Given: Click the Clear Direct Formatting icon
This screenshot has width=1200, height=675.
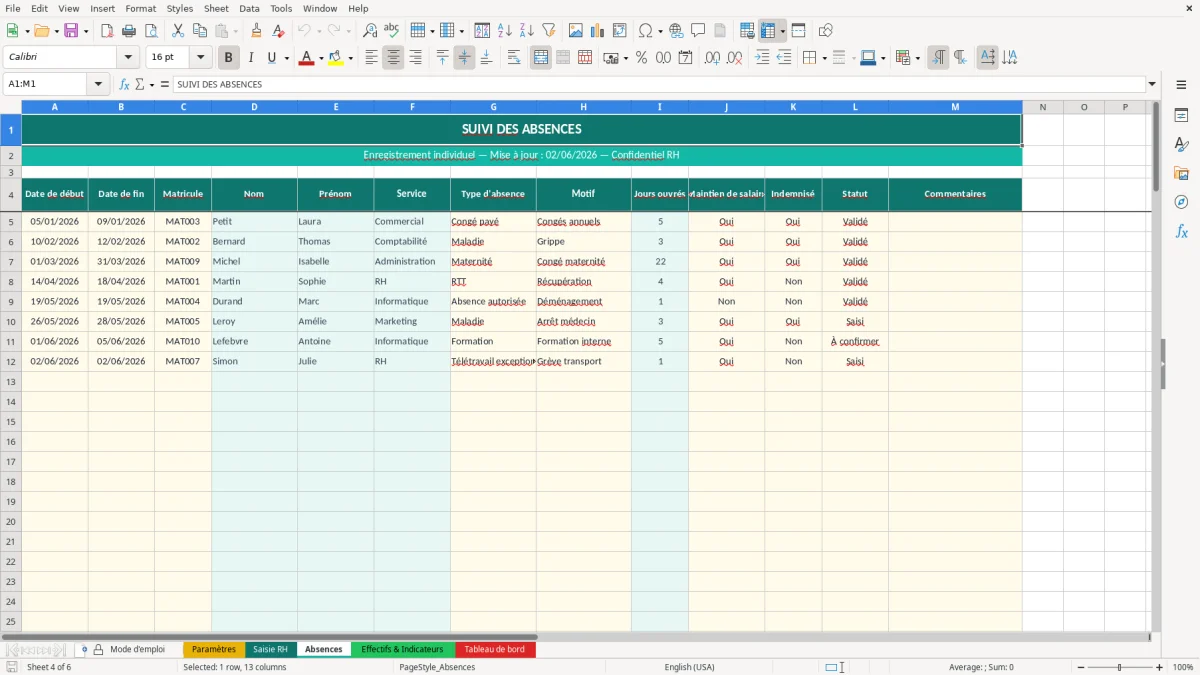Looking at the screenshot, I should coord(279,31).
